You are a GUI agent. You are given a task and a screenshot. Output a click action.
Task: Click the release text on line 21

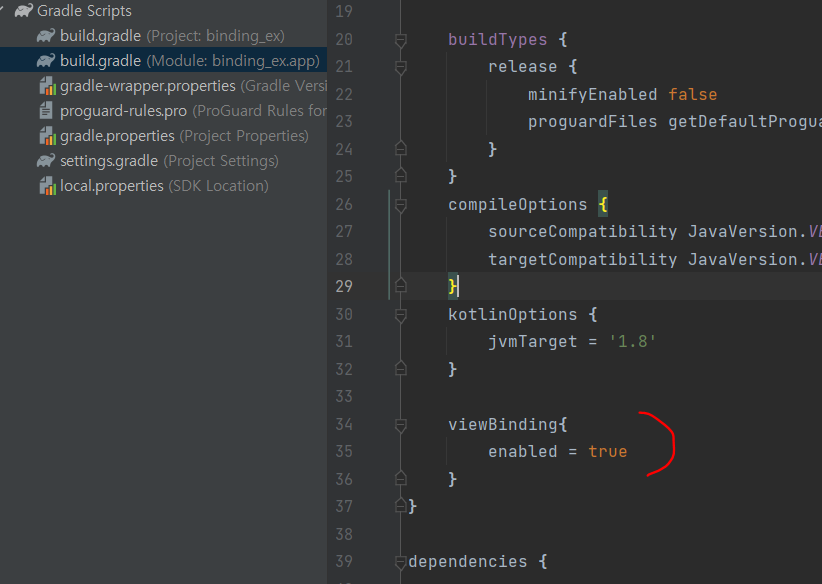click(x=522, y=67)
